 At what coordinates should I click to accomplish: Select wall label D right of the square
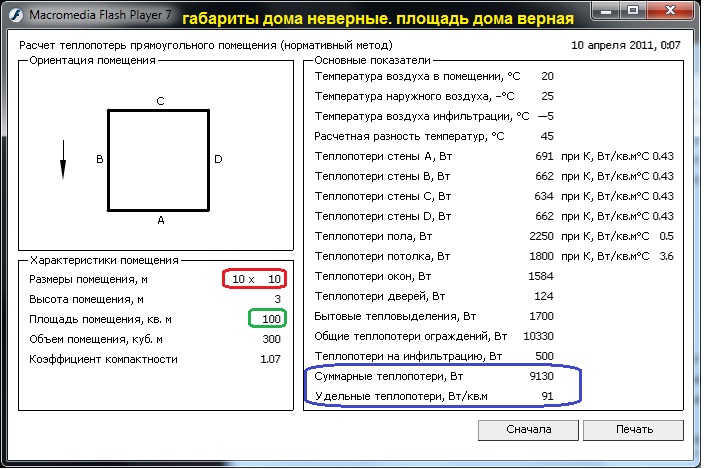[218, 159]
